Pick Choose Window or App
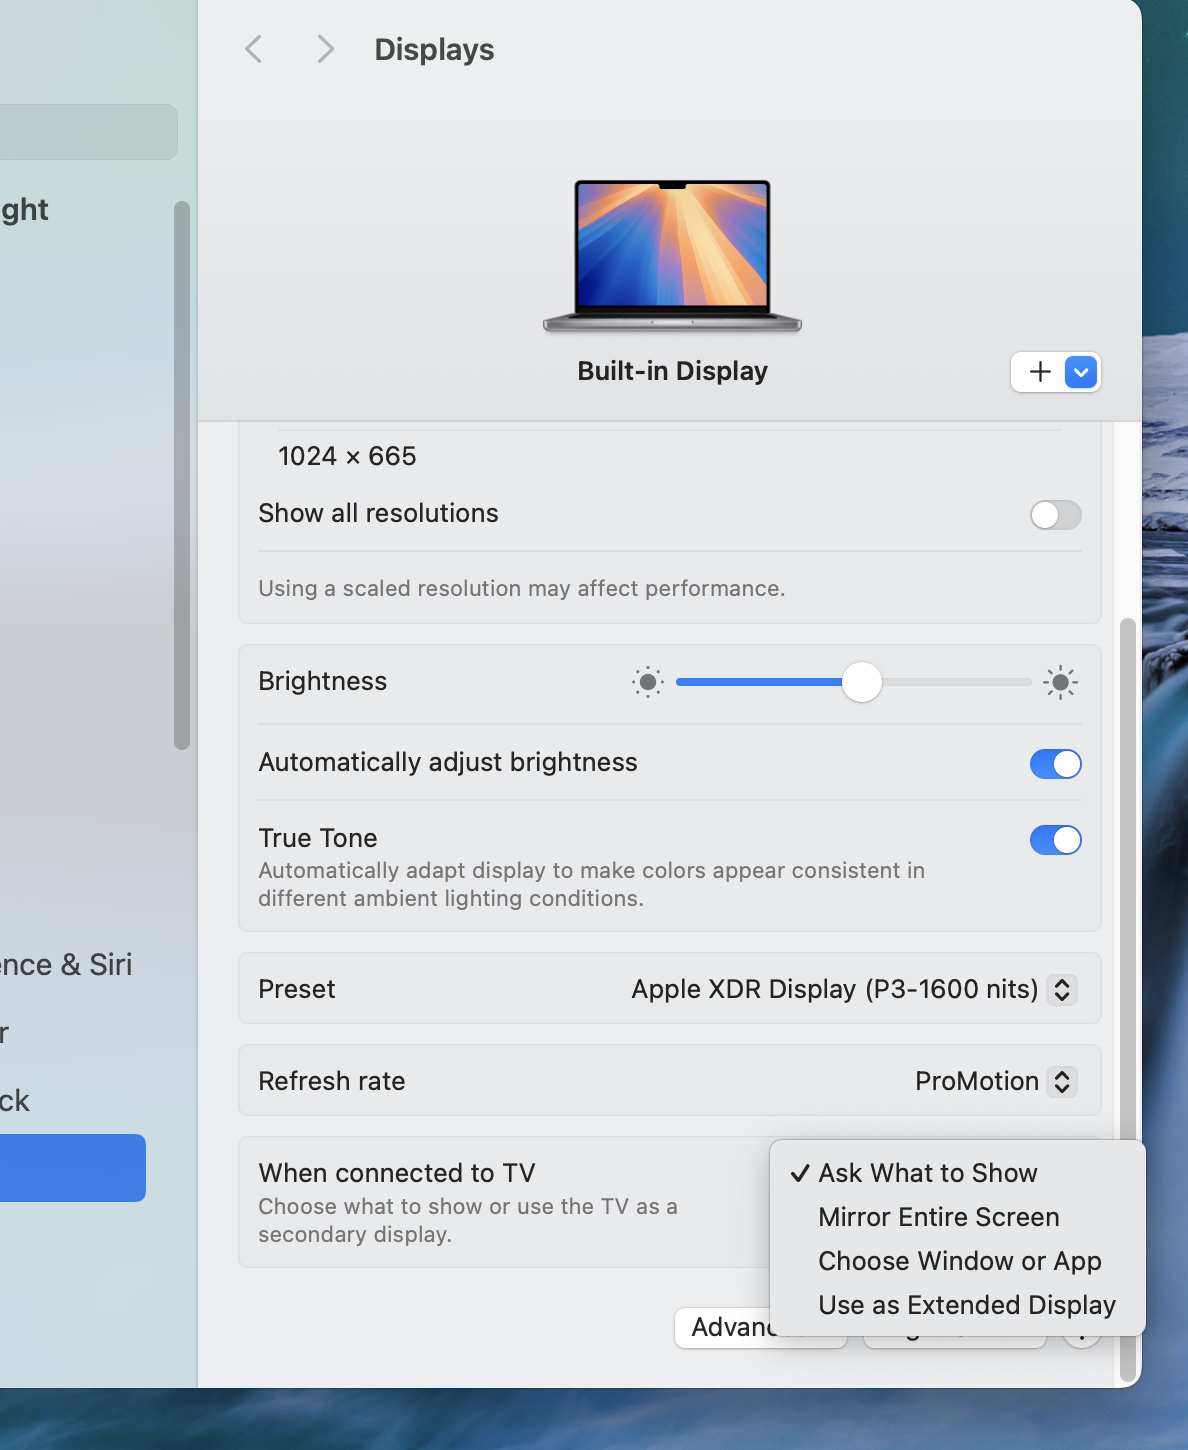Screen dimensions: 1188x1450 click(x=960, y=1261)
